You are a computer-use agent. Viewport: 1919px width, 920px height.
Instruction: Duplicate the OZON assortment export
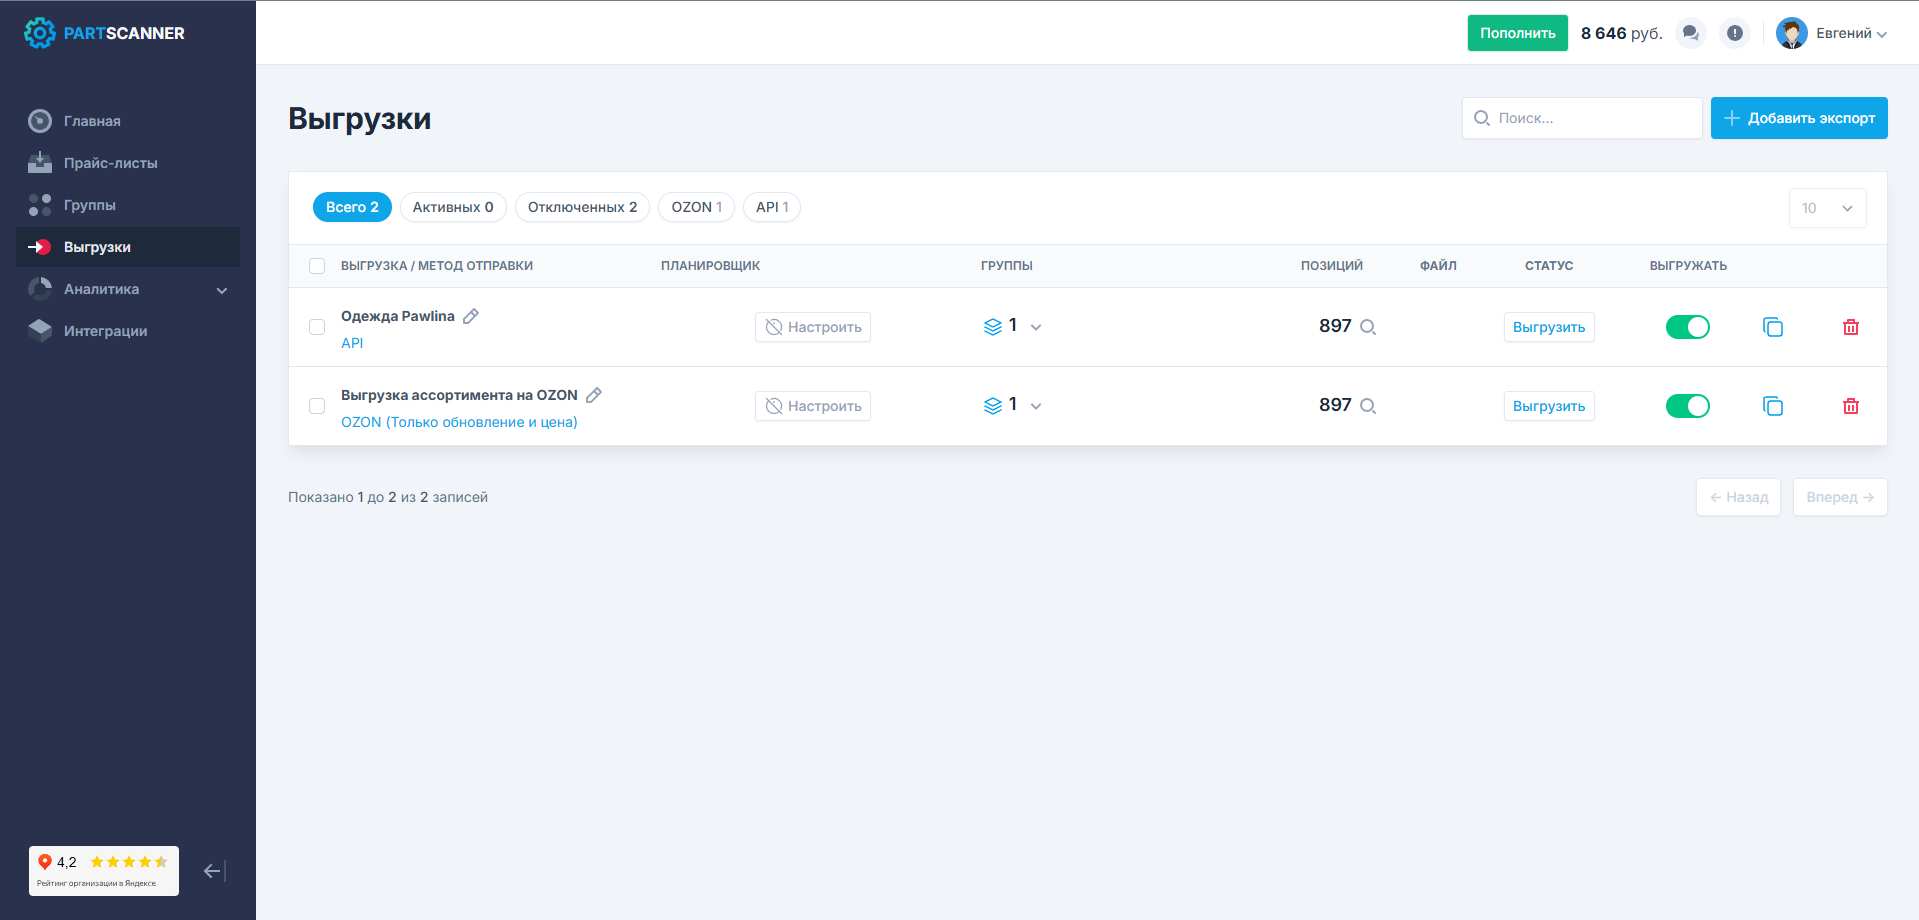pyautogui.click(x=1773, y=406)
